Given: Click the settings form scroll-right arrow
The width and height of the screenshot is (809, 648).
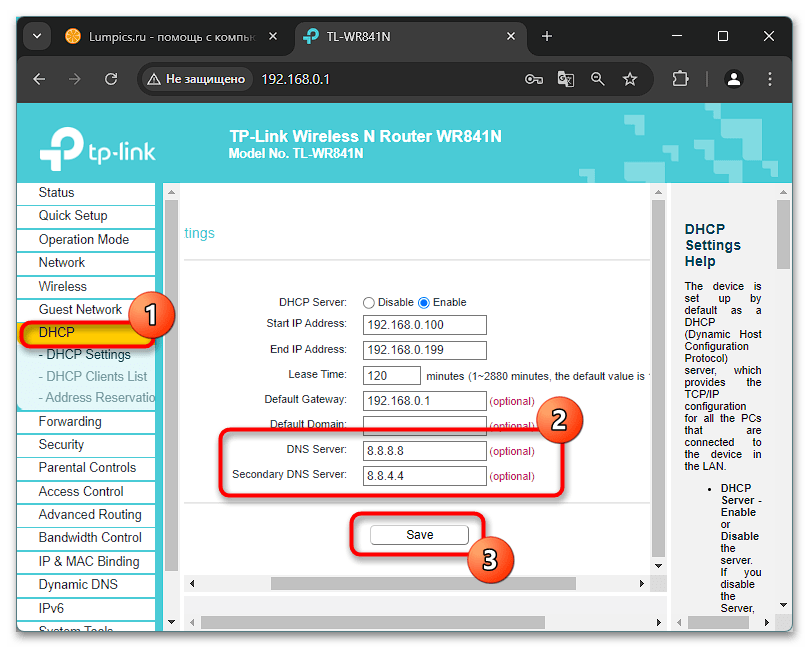Looking at the screenshot, I should click(642, 584).
